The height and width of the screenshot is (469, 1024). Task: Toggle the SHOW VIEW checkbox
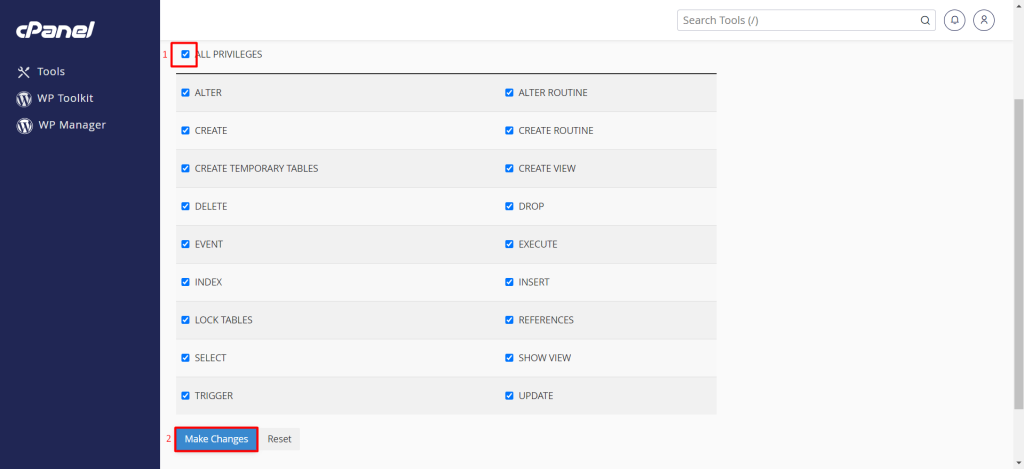[x=509, y=358]
